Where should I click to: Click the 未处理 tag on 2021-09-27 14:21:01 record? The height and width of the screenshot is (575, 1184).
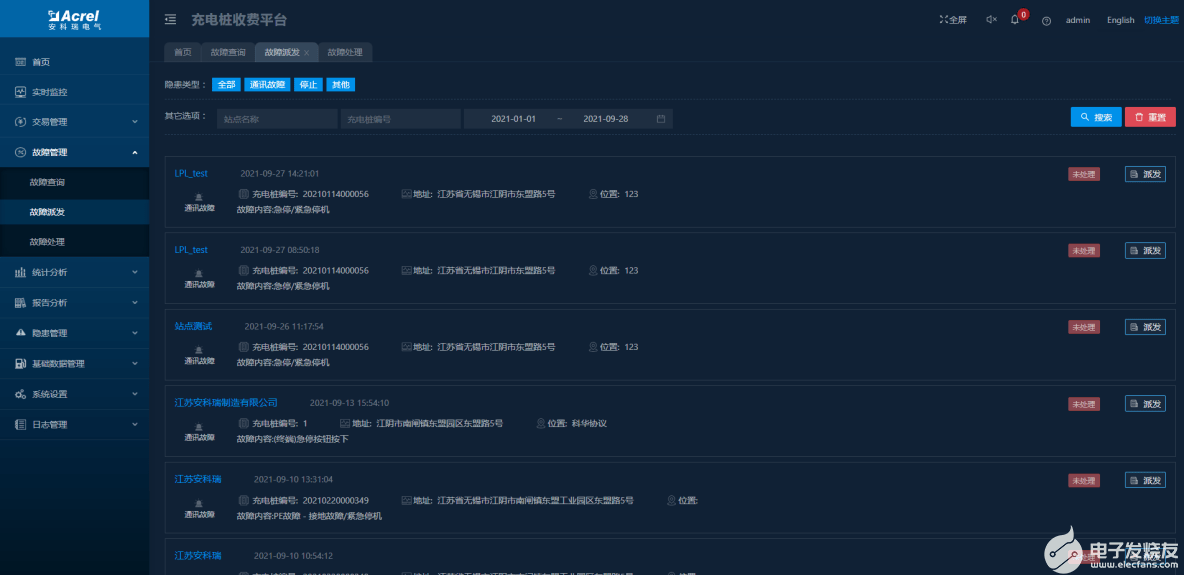click(x=1084, y=175)
